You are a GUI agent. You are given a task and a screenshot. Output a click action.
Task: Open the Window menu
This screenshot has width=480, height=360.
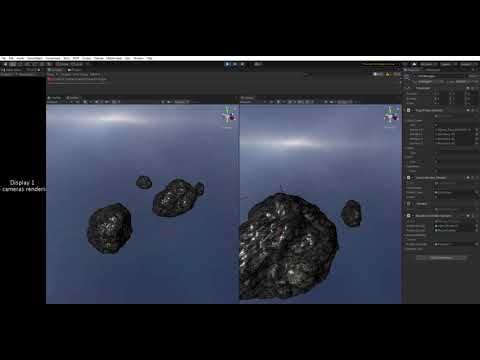[x=138, y=58]
